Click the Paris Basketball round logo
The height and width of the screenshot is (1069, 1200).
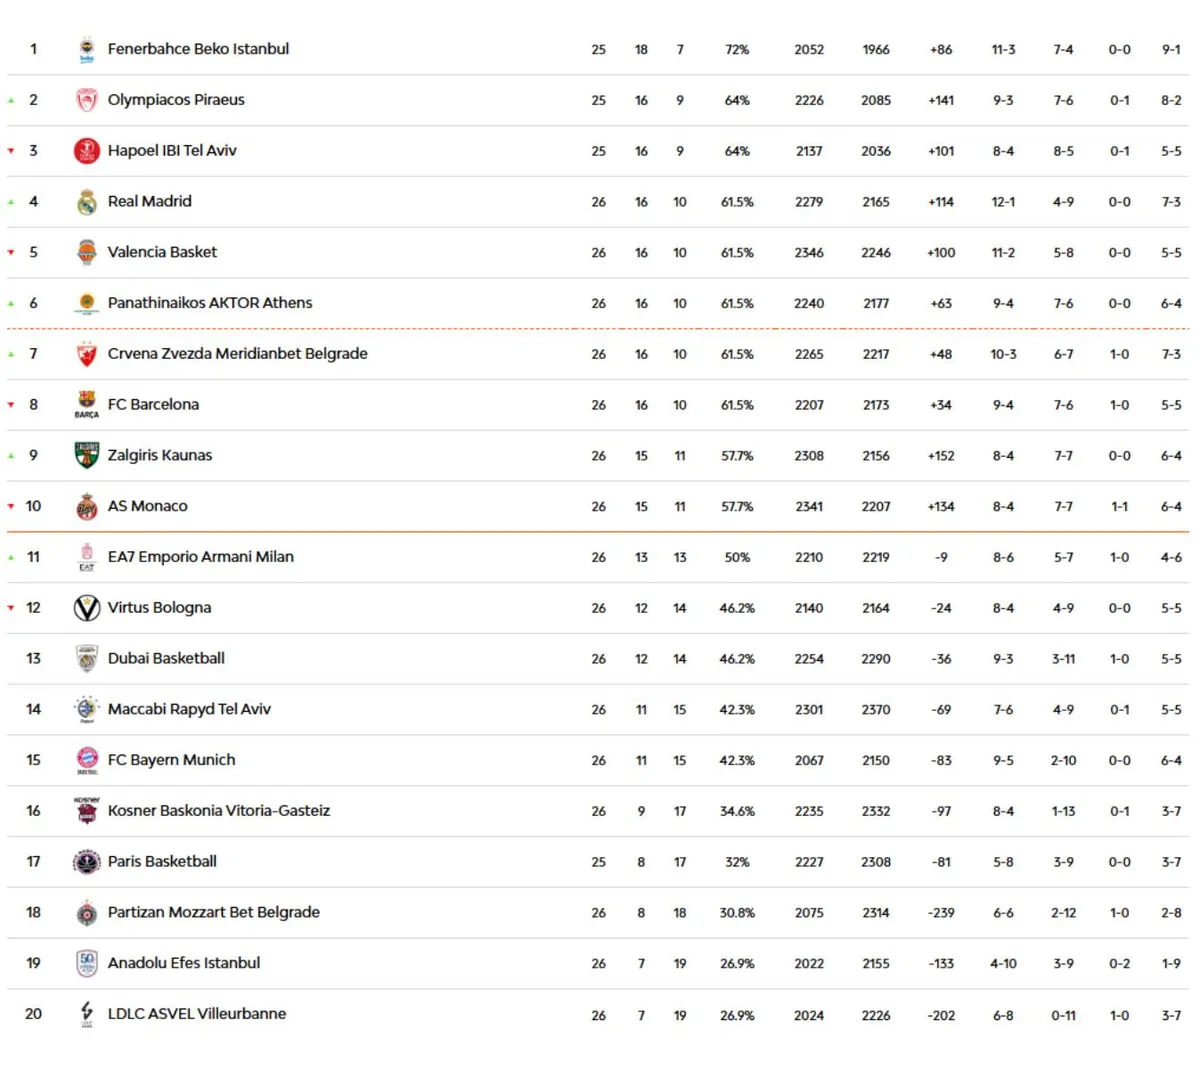[87, 862]
